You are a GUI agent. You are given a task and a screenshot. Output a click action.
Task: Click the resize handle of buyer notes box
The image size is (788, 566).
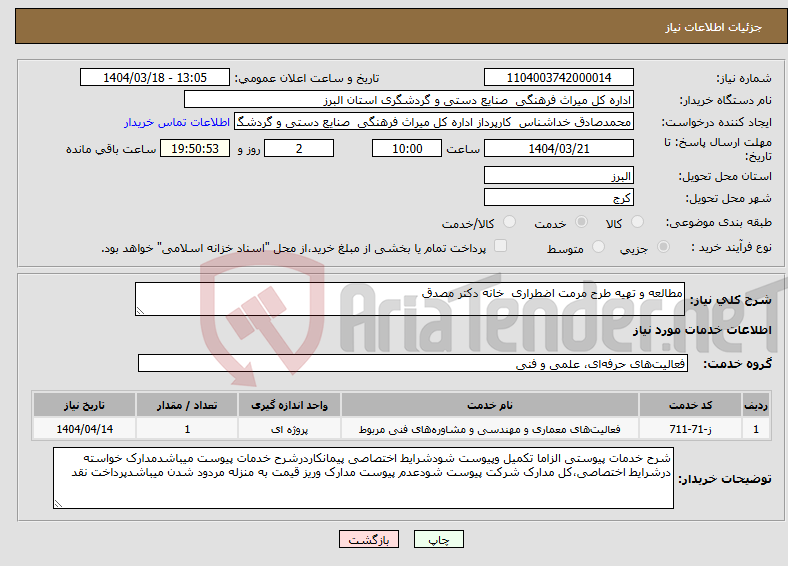pos(58,504)
